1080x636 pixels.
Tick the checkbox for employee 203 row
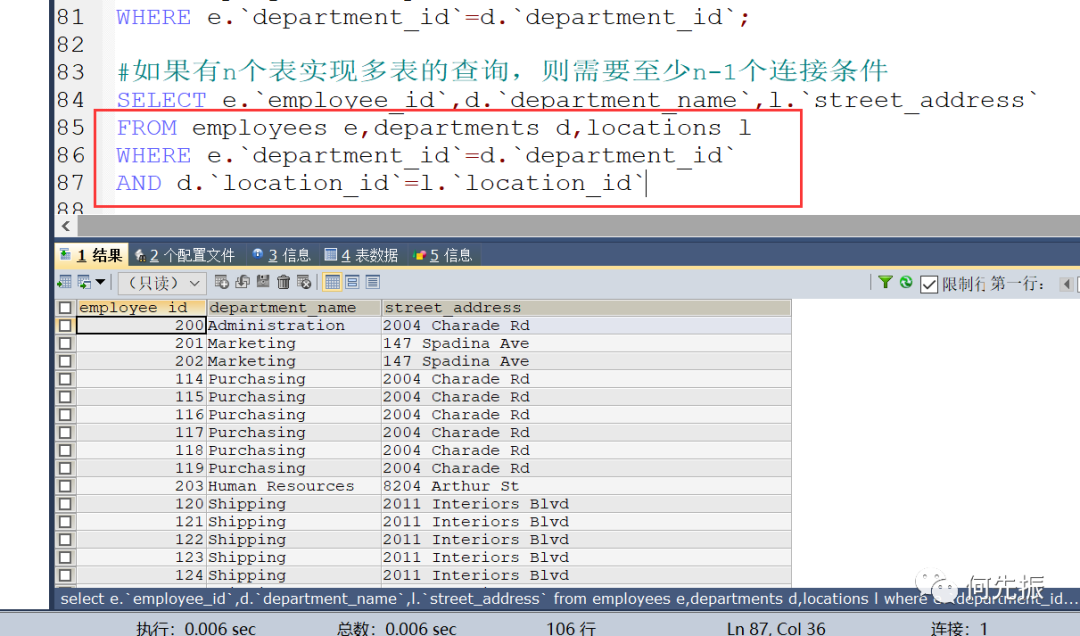(x=65, y=486)
